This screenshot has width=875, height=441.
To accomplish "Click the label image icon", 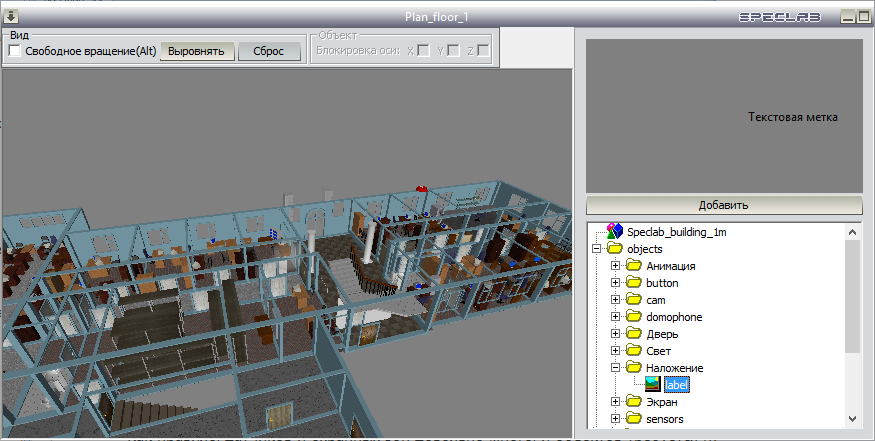I will [653, 384].
